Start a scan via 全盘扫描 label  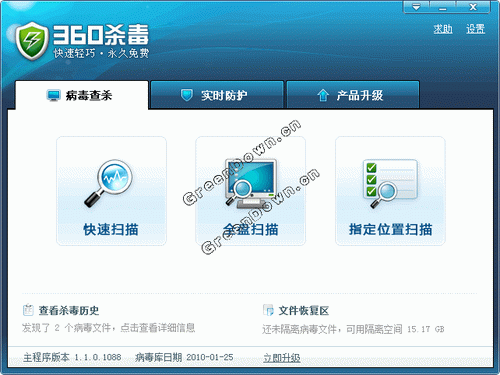point(251,229)
